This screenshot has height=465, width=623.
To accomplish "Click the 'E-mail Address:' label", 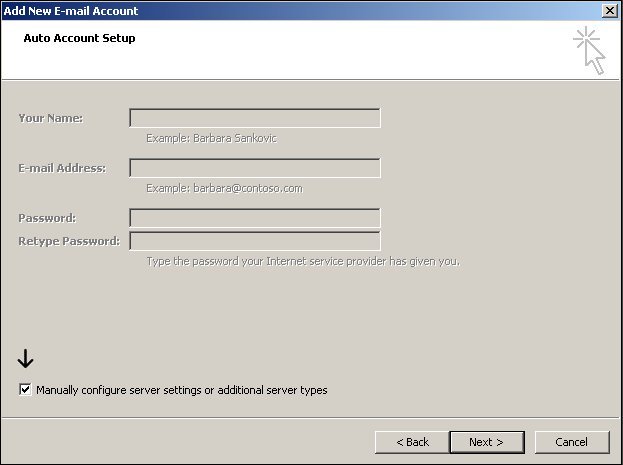I will click(62, 168).
